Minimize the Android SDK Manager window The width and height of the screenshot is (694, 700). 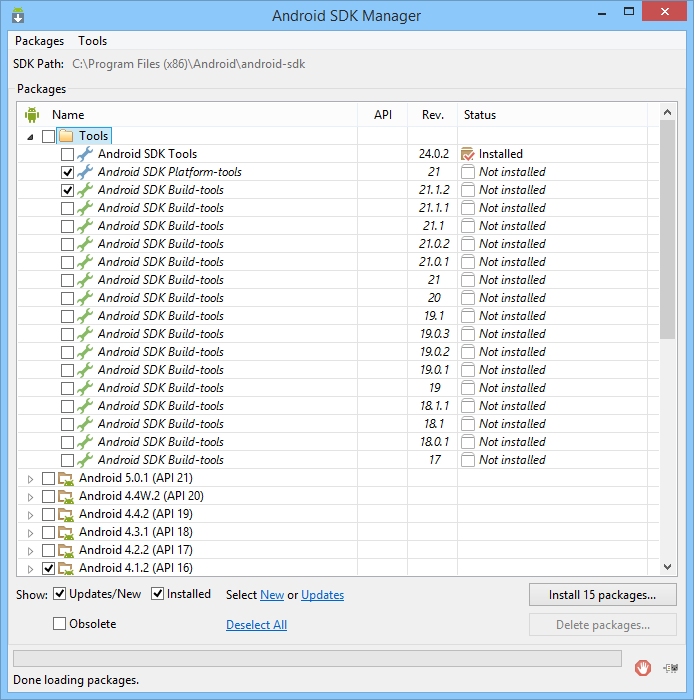point(602,12)
